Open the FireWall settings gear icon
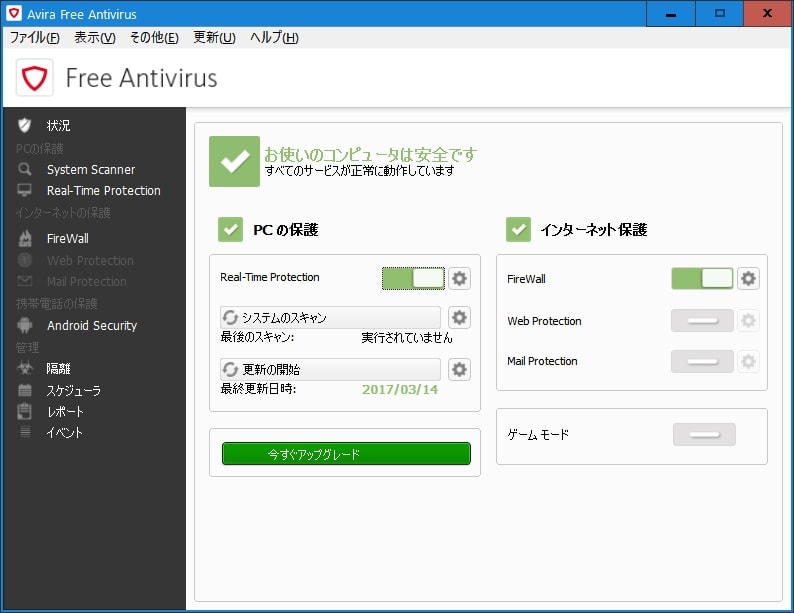Image resolution: width=794 pixels, height=613 pixels. [748, 278]
